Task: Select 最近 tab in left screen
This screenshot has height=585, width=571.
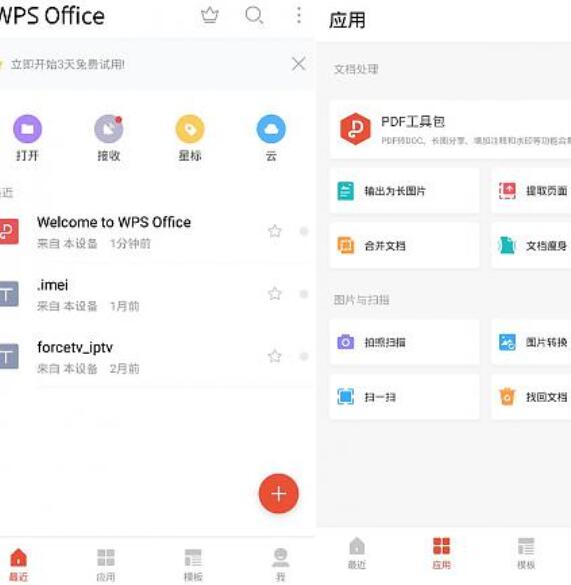Action: point(19,564)
